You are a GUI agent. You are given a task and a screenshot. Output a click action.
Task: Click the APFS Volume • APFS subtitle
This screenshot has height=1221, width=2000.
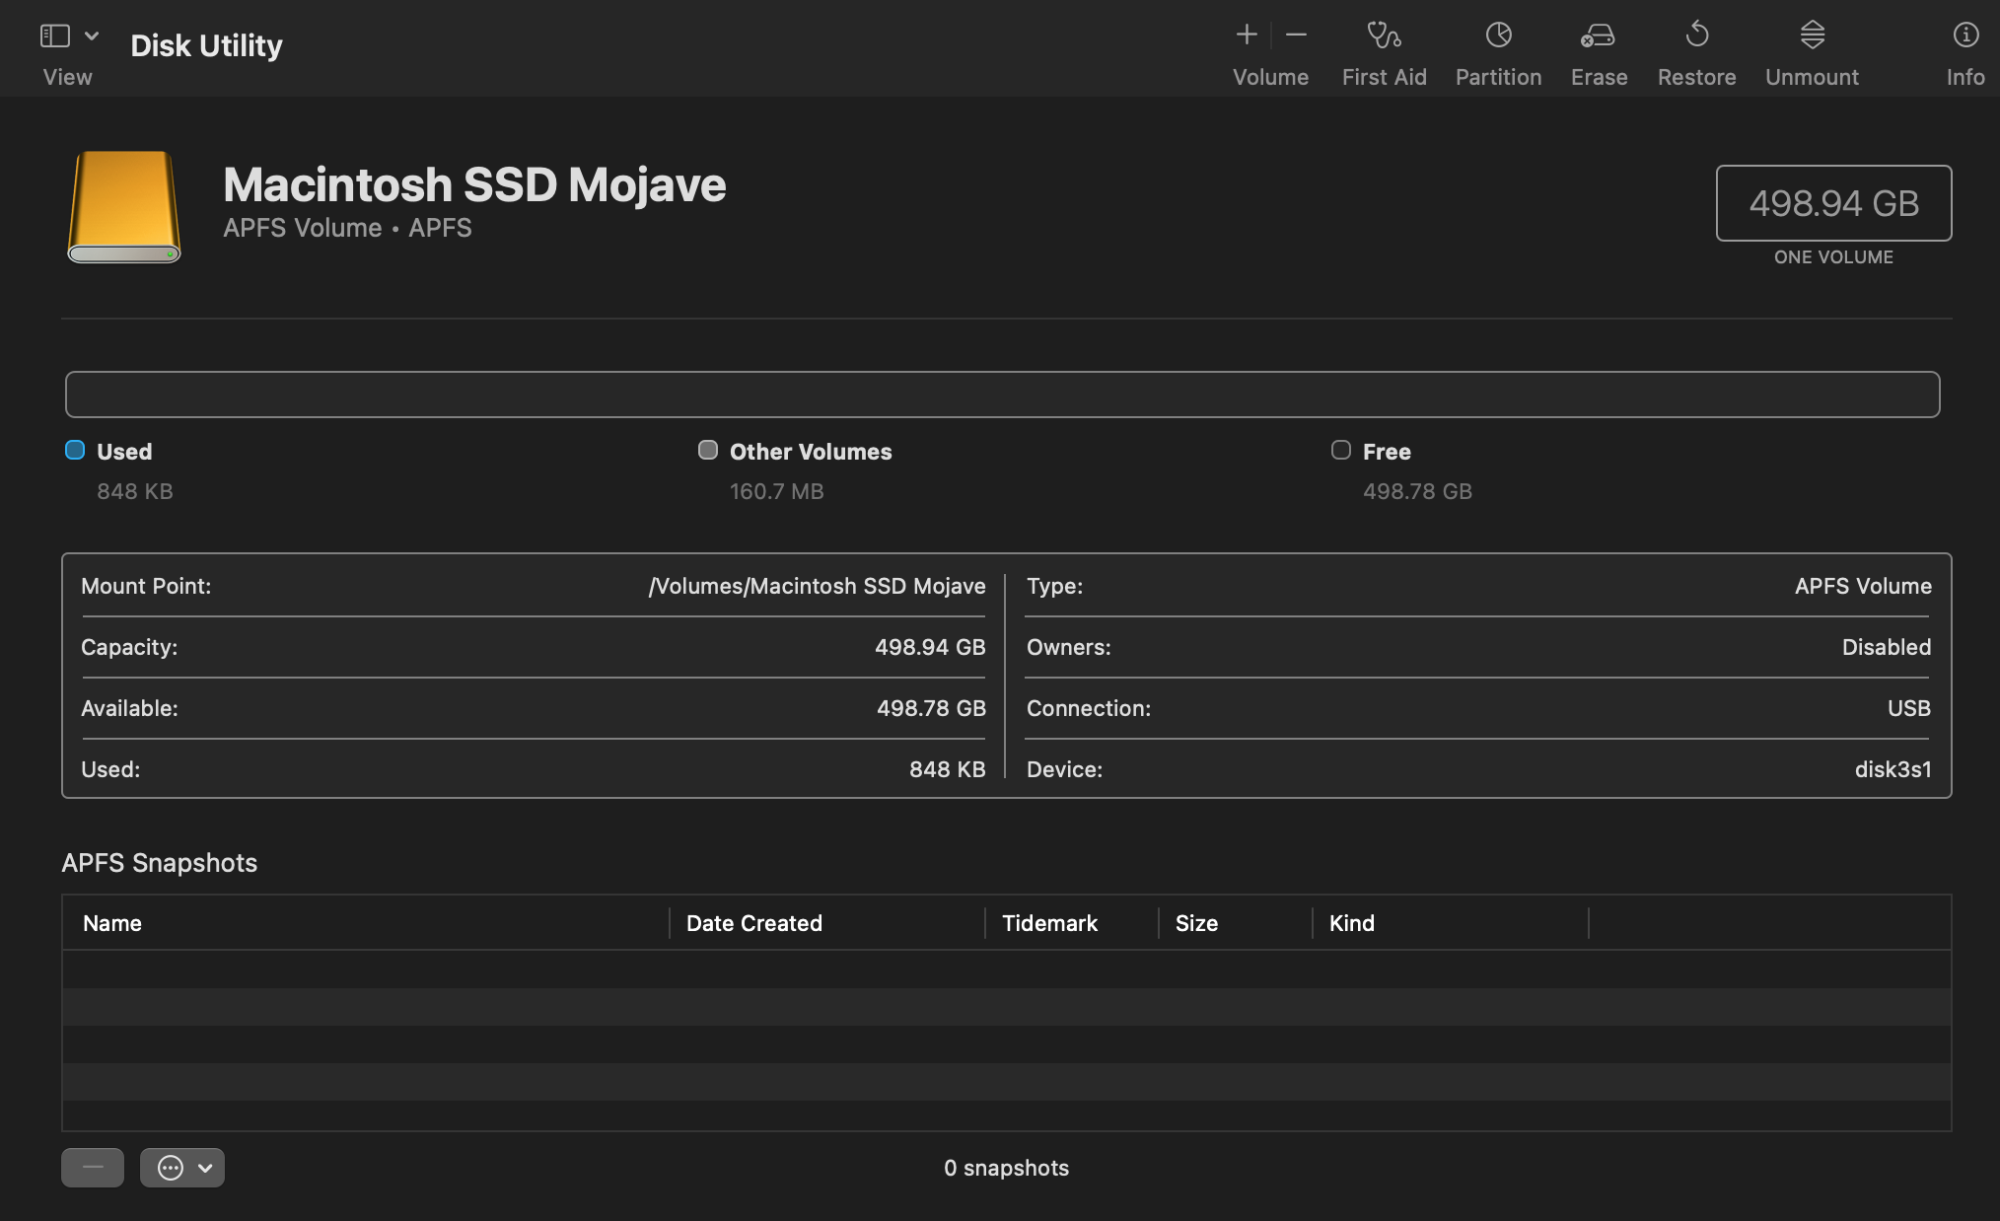[347, 228]
